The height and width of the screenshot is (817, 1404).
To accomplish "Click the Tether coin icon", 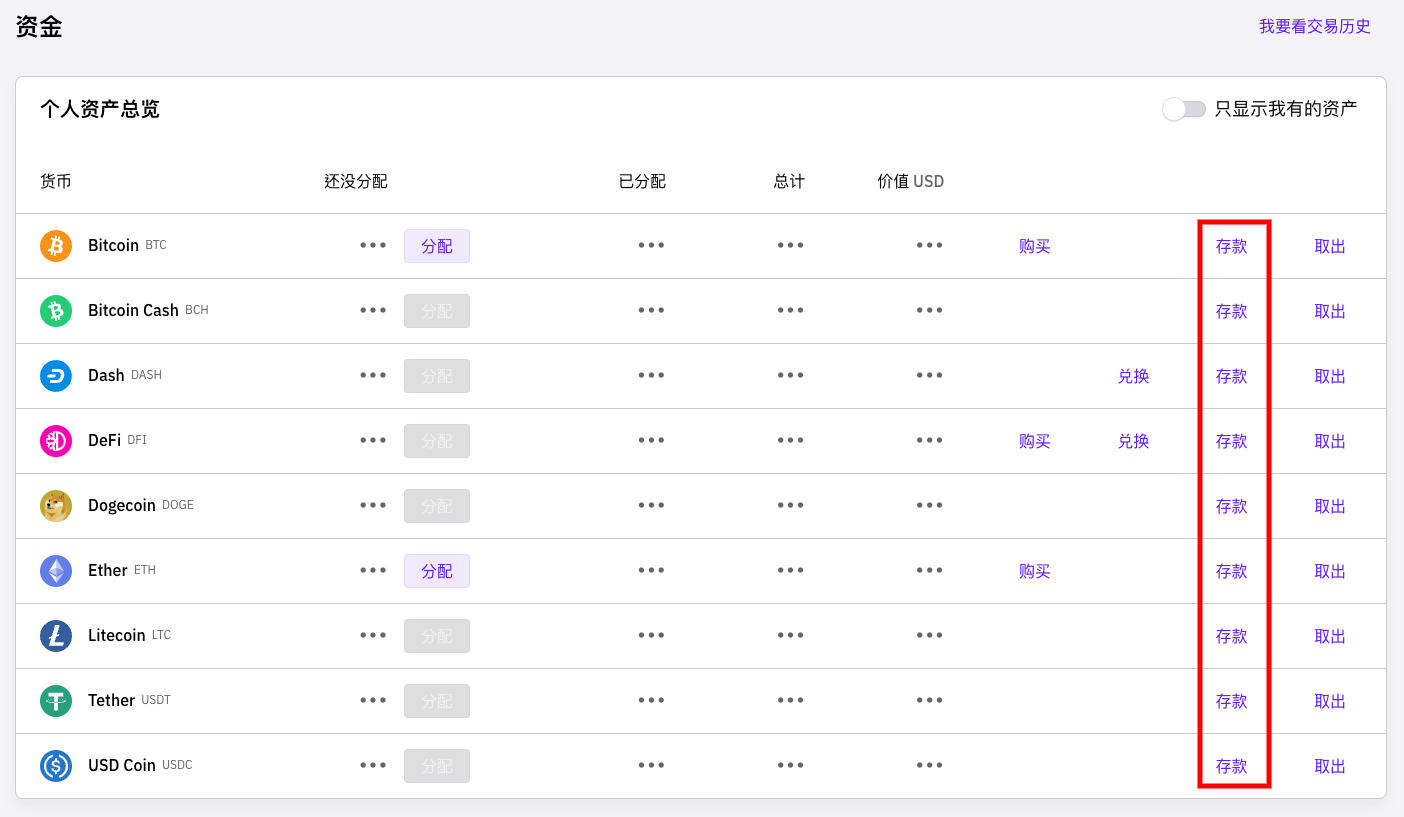I will point(56,701).
